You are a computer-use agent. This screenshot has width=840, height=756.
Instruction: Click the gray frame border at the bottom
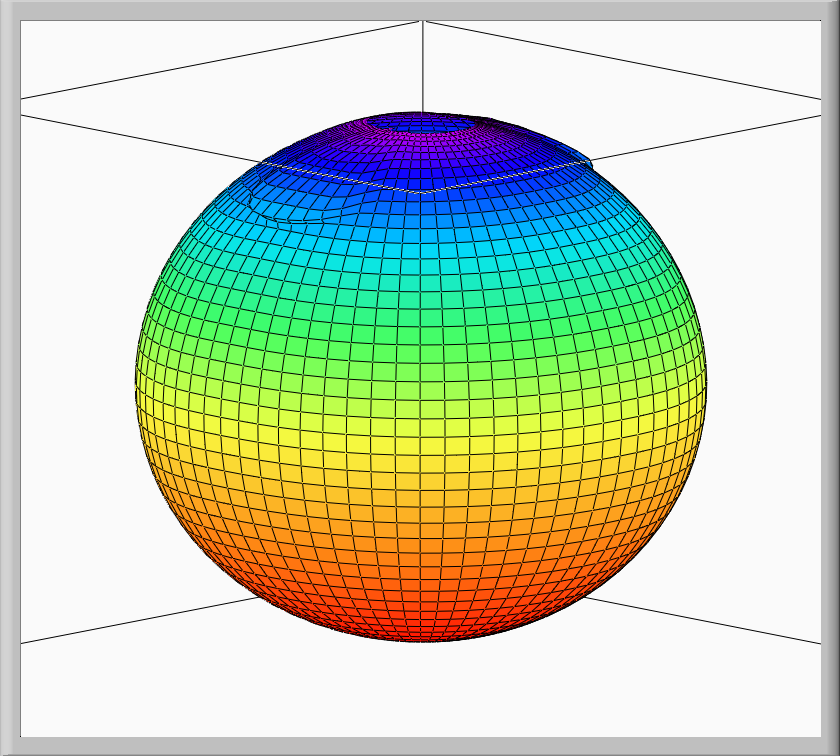[x=420, y=746]
